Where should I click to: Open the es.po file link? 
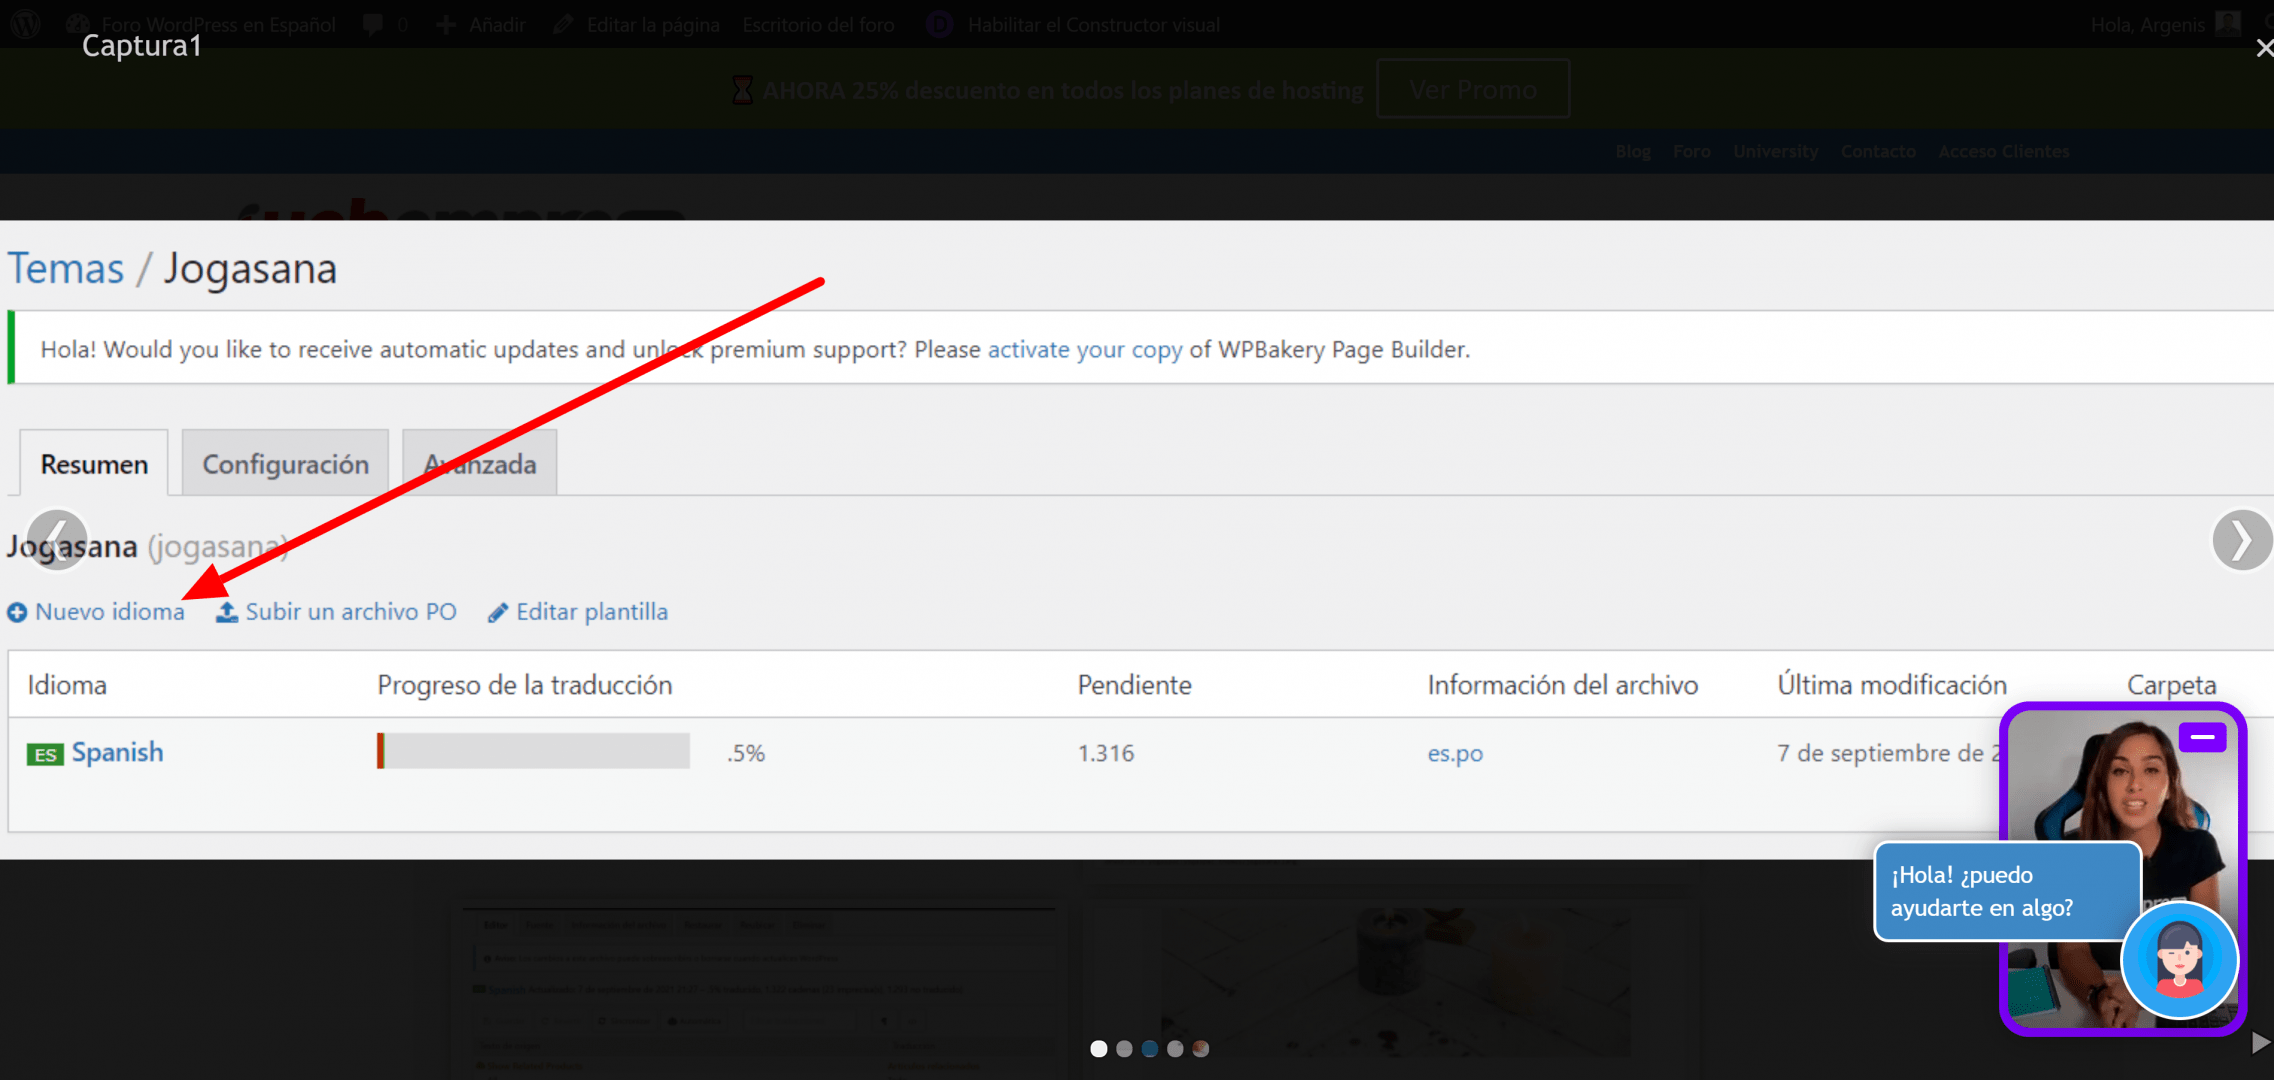click(1455, 753)
